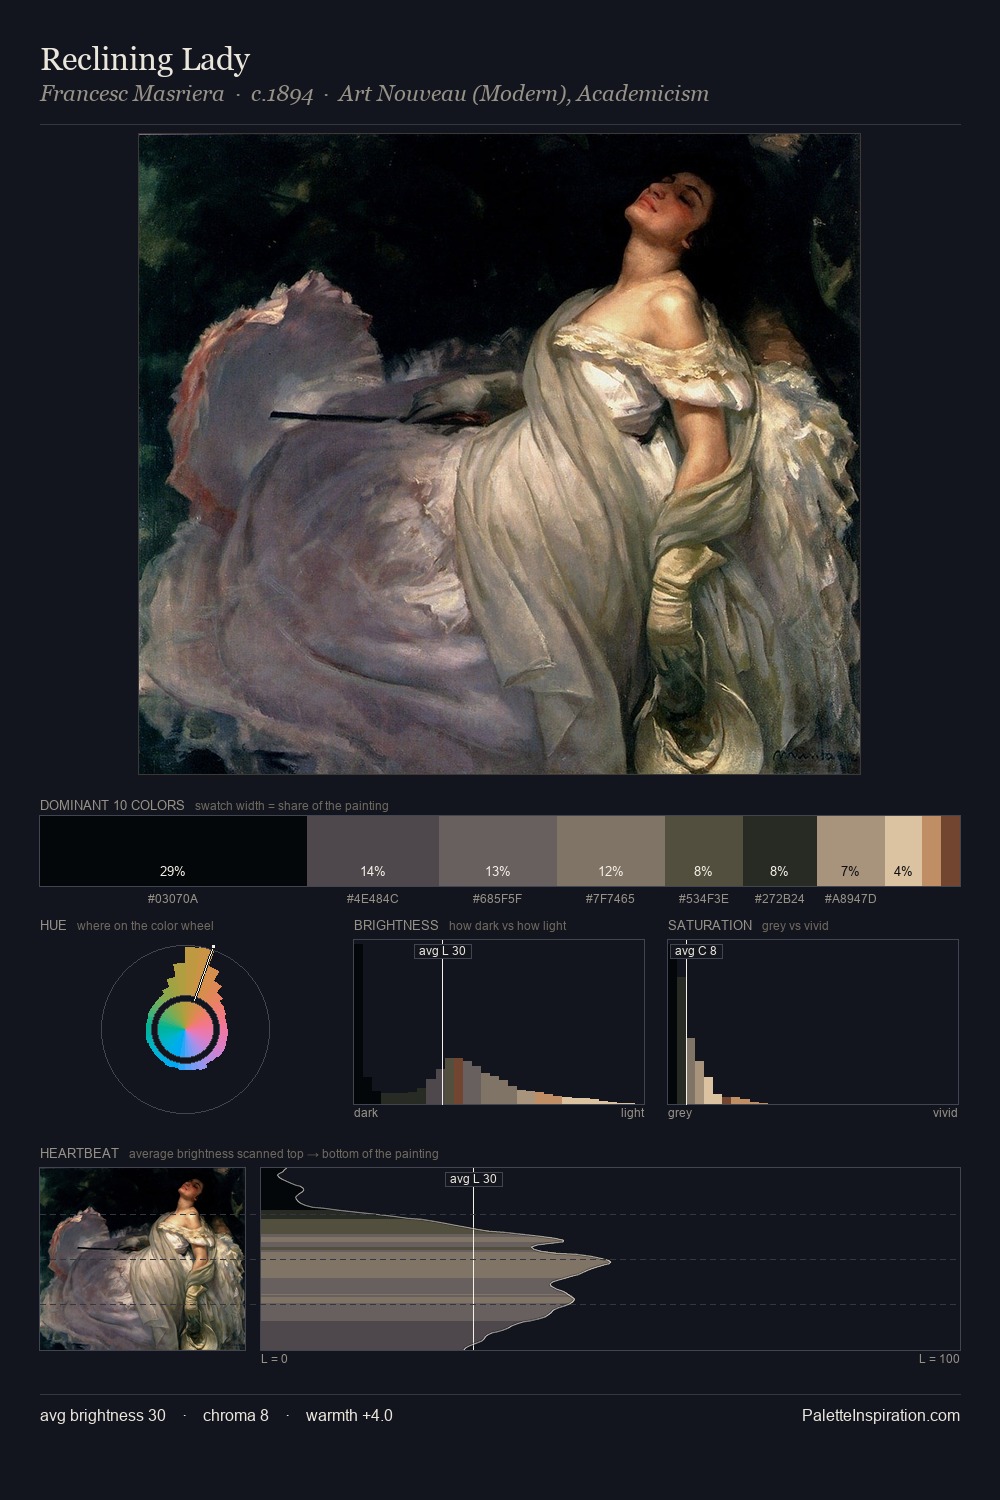
Task: Click the artist name Francesc Masriera
Action: pyautogui.click(x=132, y=94)
